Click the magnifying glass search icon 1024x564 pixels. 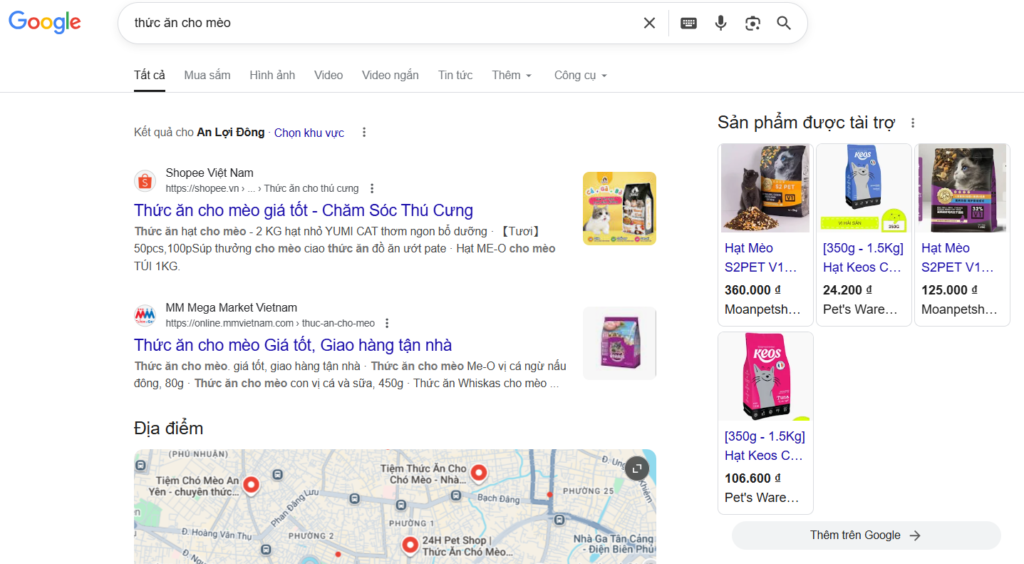tap(784, 23)
